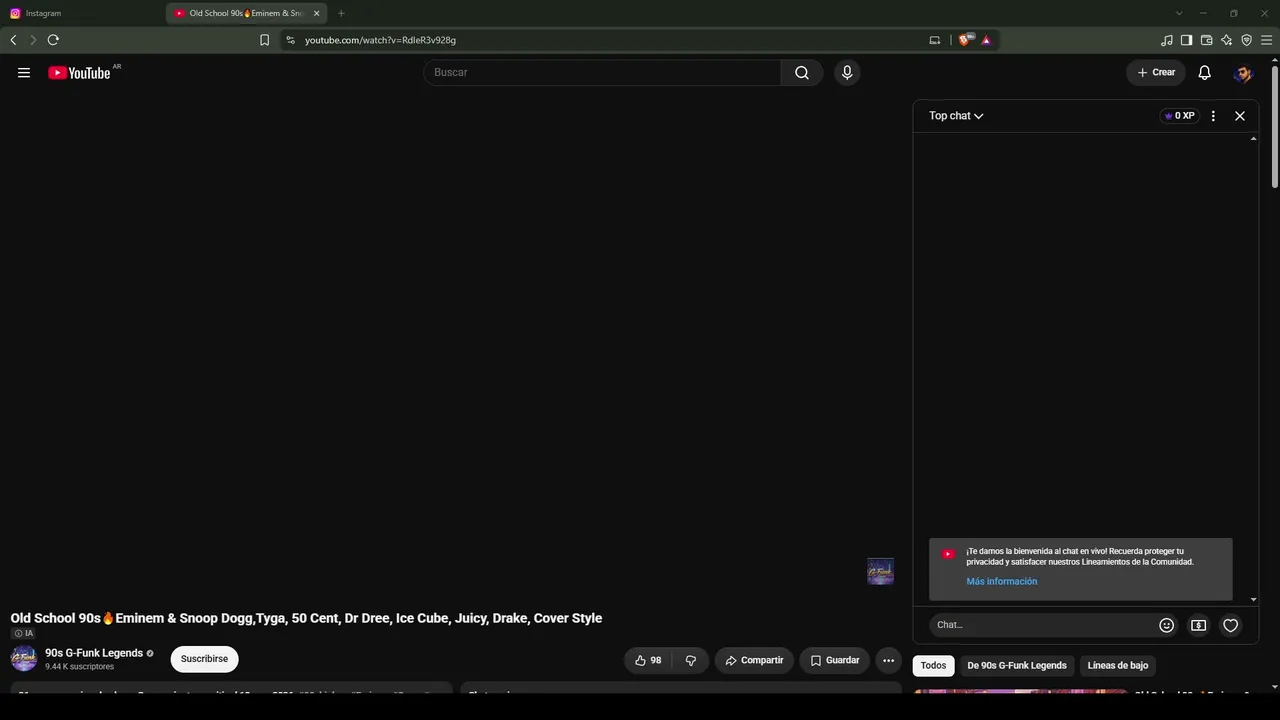This screenshot has height=720, width=1280.
Task: Click the chat scroll-down arrow
Action: pyautogui.click(x=1253, y=599)
